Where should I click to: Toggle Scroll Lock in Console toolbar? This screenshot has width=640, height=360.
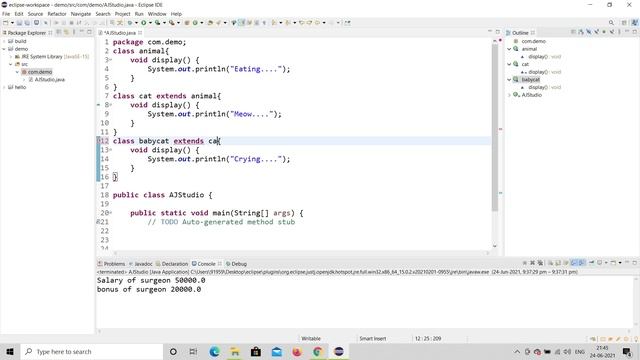tap(558, 263)
